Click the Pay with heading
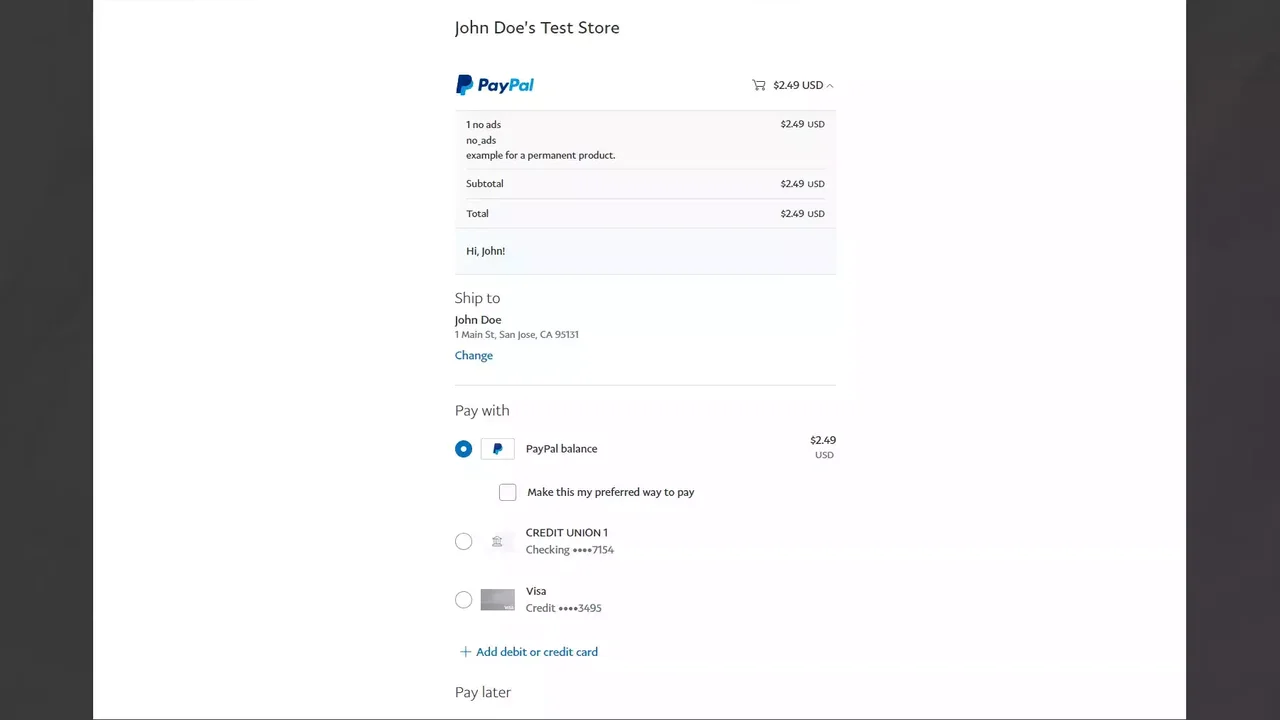The image size is (1280, 720). (x=482, y=411)
